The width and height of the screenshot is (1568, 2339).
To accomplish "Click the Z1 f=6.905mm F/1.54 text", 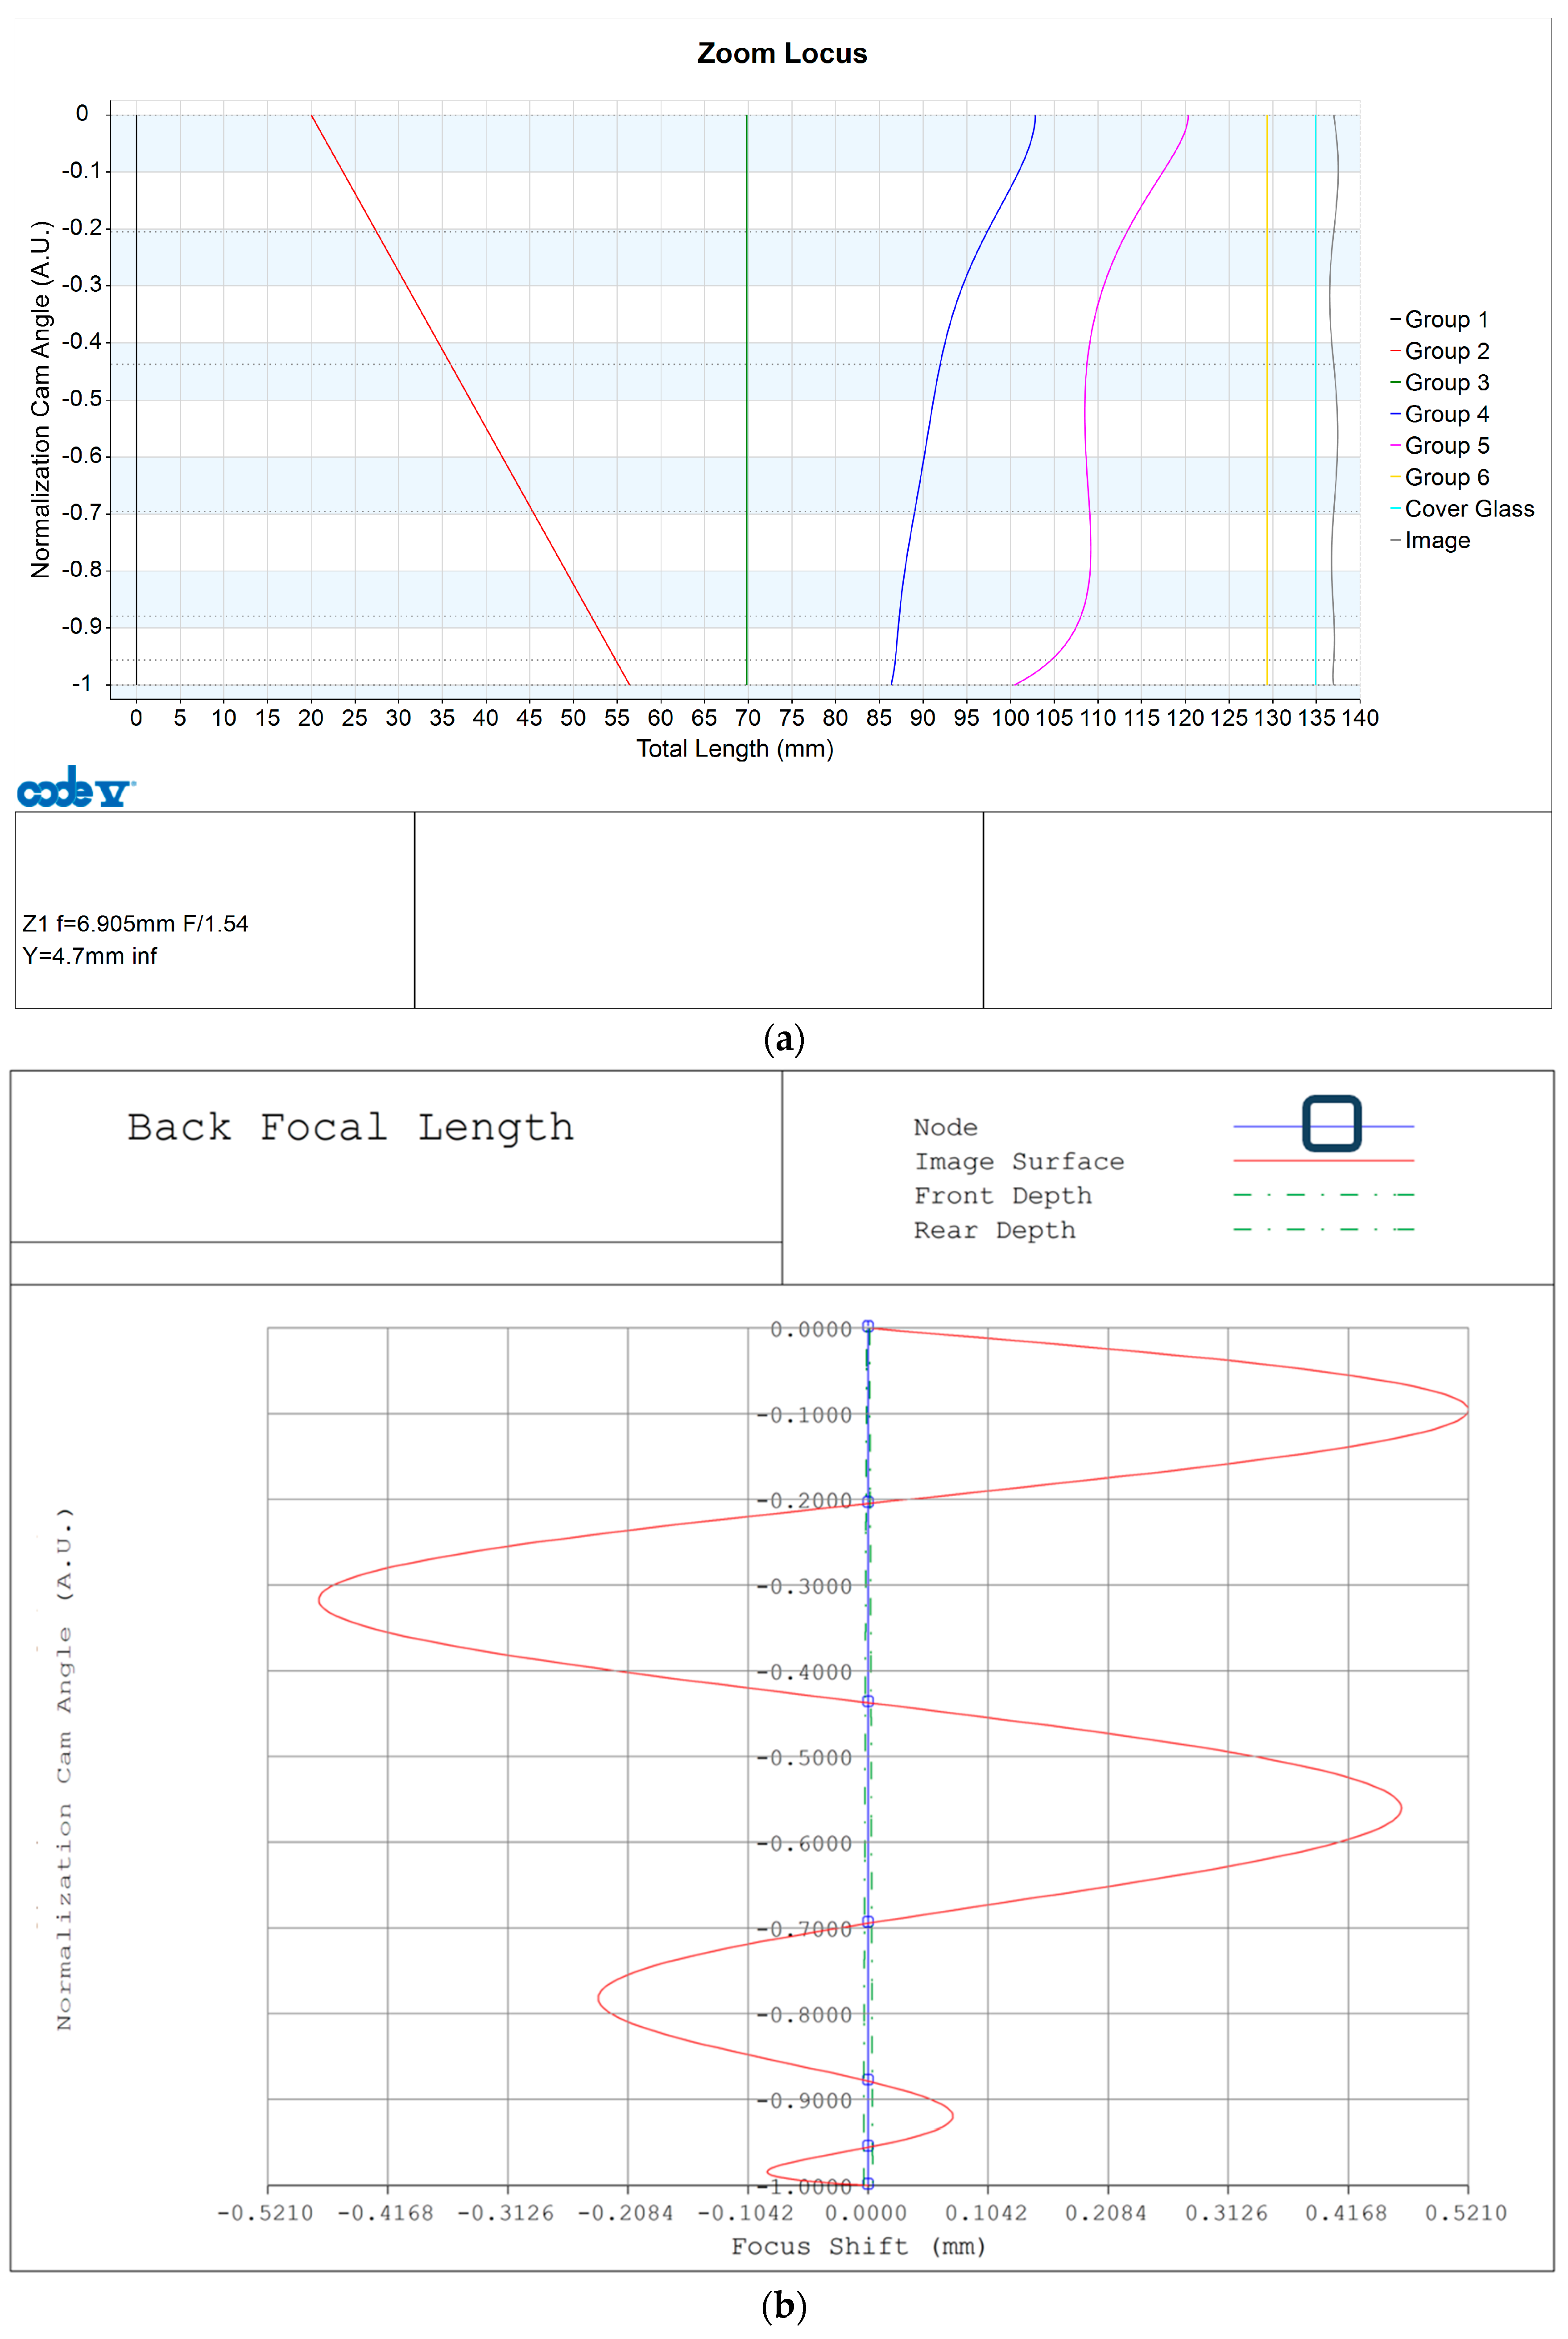I will 135,924.
